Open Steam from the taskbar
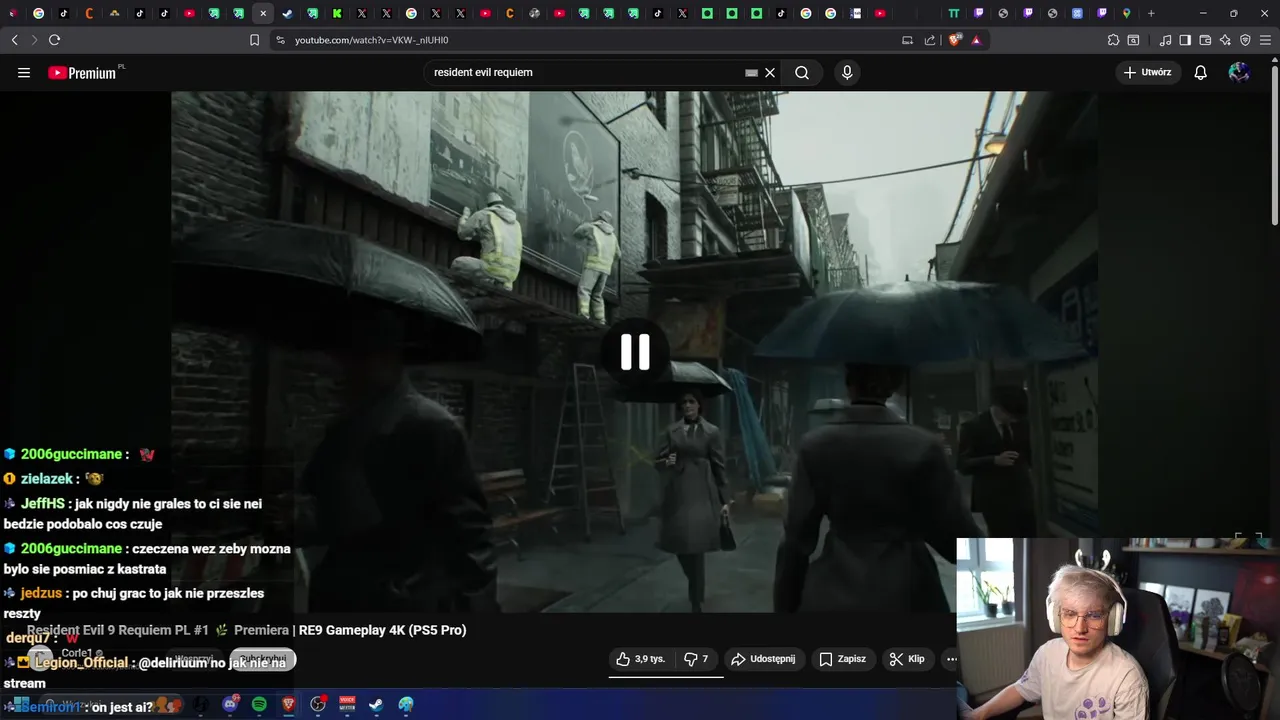Image resolution: width=1280 pixels, height=720 pixels. pos(376,704)
